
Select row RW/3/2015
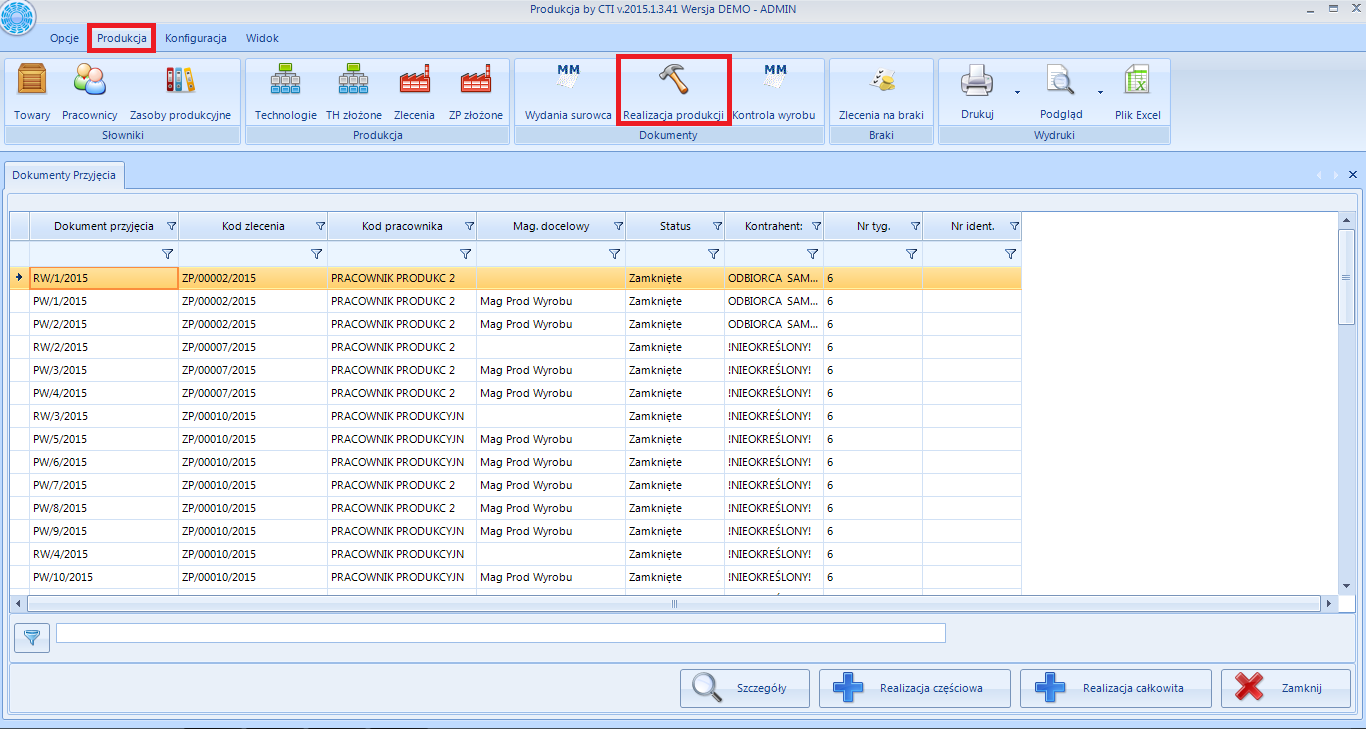pyautogui.click(x=516, y=416)
